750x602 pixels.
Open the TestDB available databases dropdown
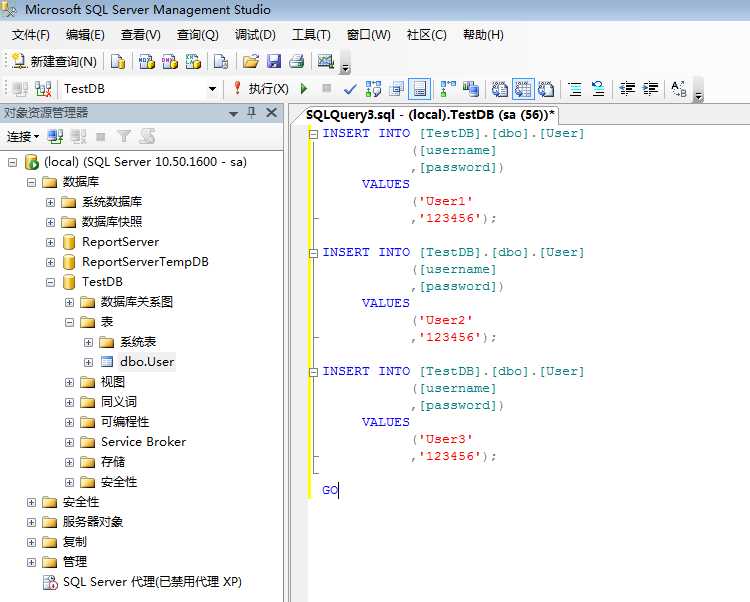click(x=212, y=89)
